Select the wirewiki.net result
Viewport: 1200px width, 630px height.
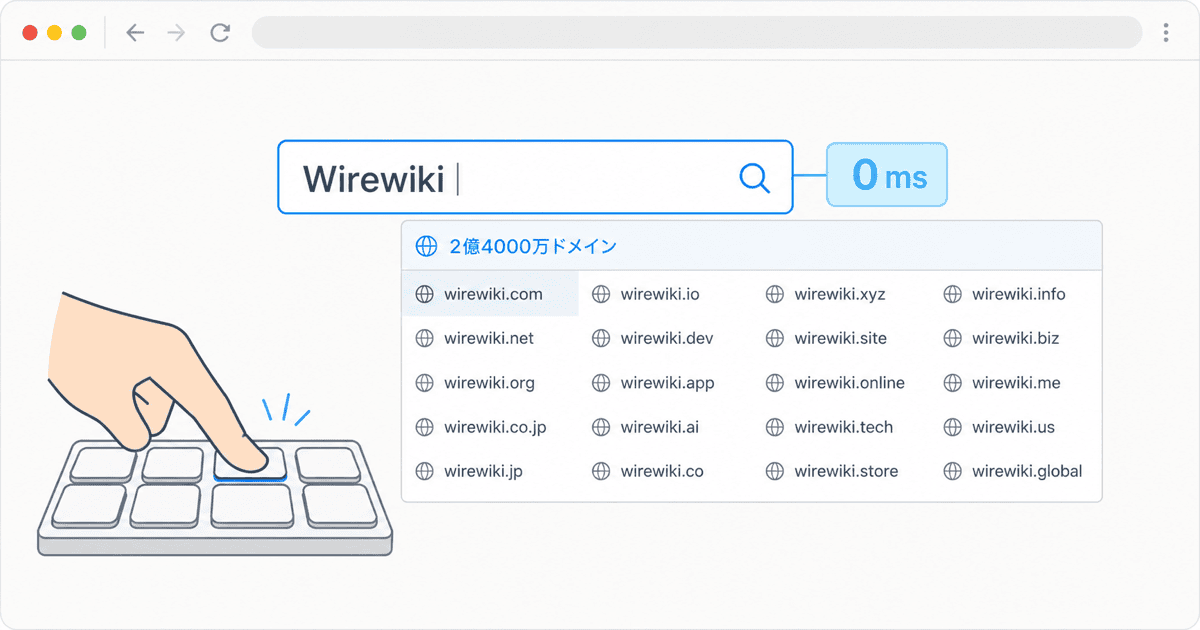coord(489,338)
